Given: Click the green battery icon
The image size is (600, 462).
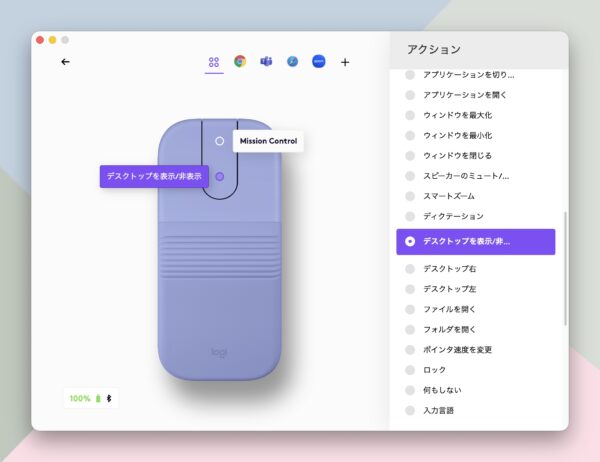Looking at the screenshot, I should [x=98, y=398].
